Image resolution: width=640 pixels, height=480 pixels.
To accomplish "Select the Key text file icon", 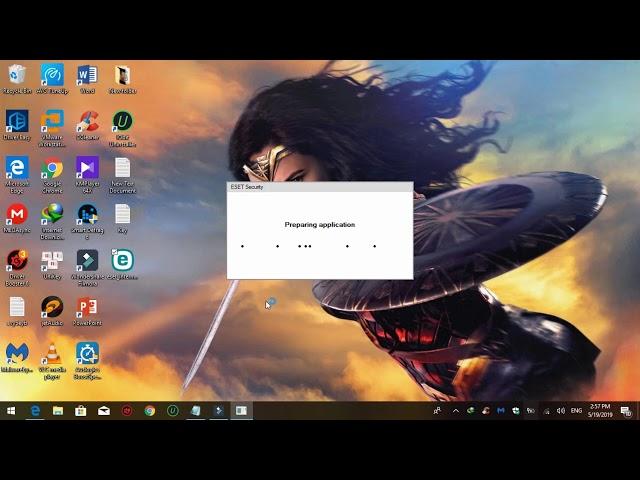I will coord(122,218).
